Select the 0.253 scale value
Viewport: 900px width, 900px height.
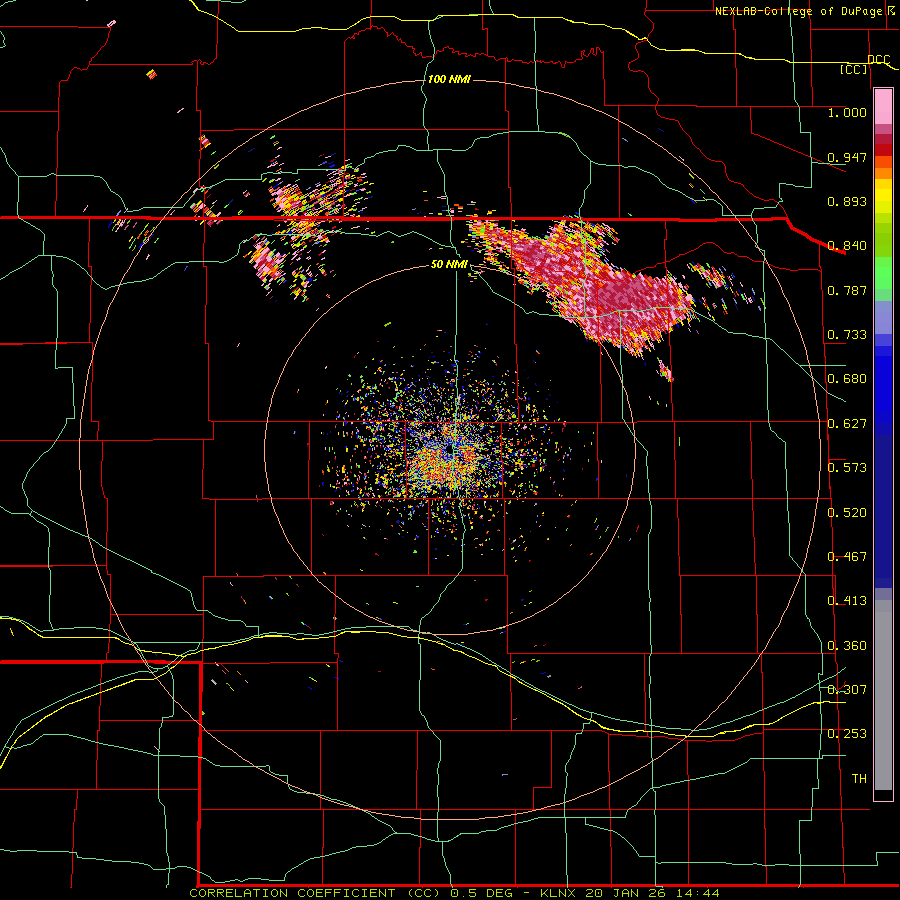click(x=847, y=734)
